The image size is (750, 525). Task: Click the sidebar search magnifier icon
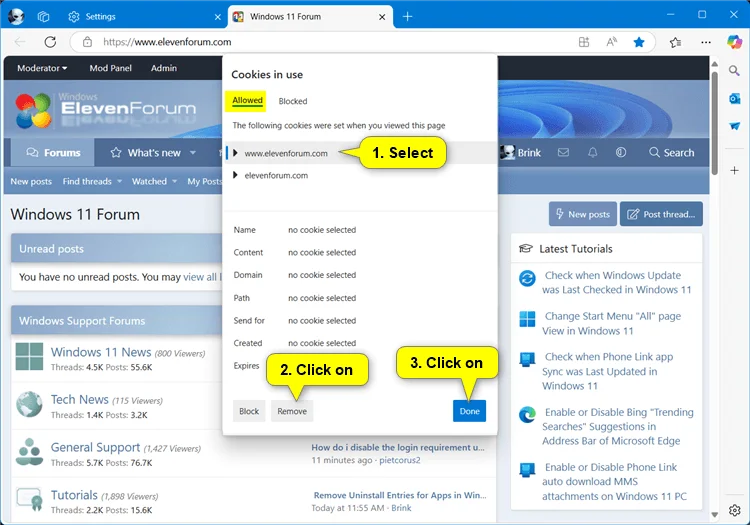coord(734,71)
